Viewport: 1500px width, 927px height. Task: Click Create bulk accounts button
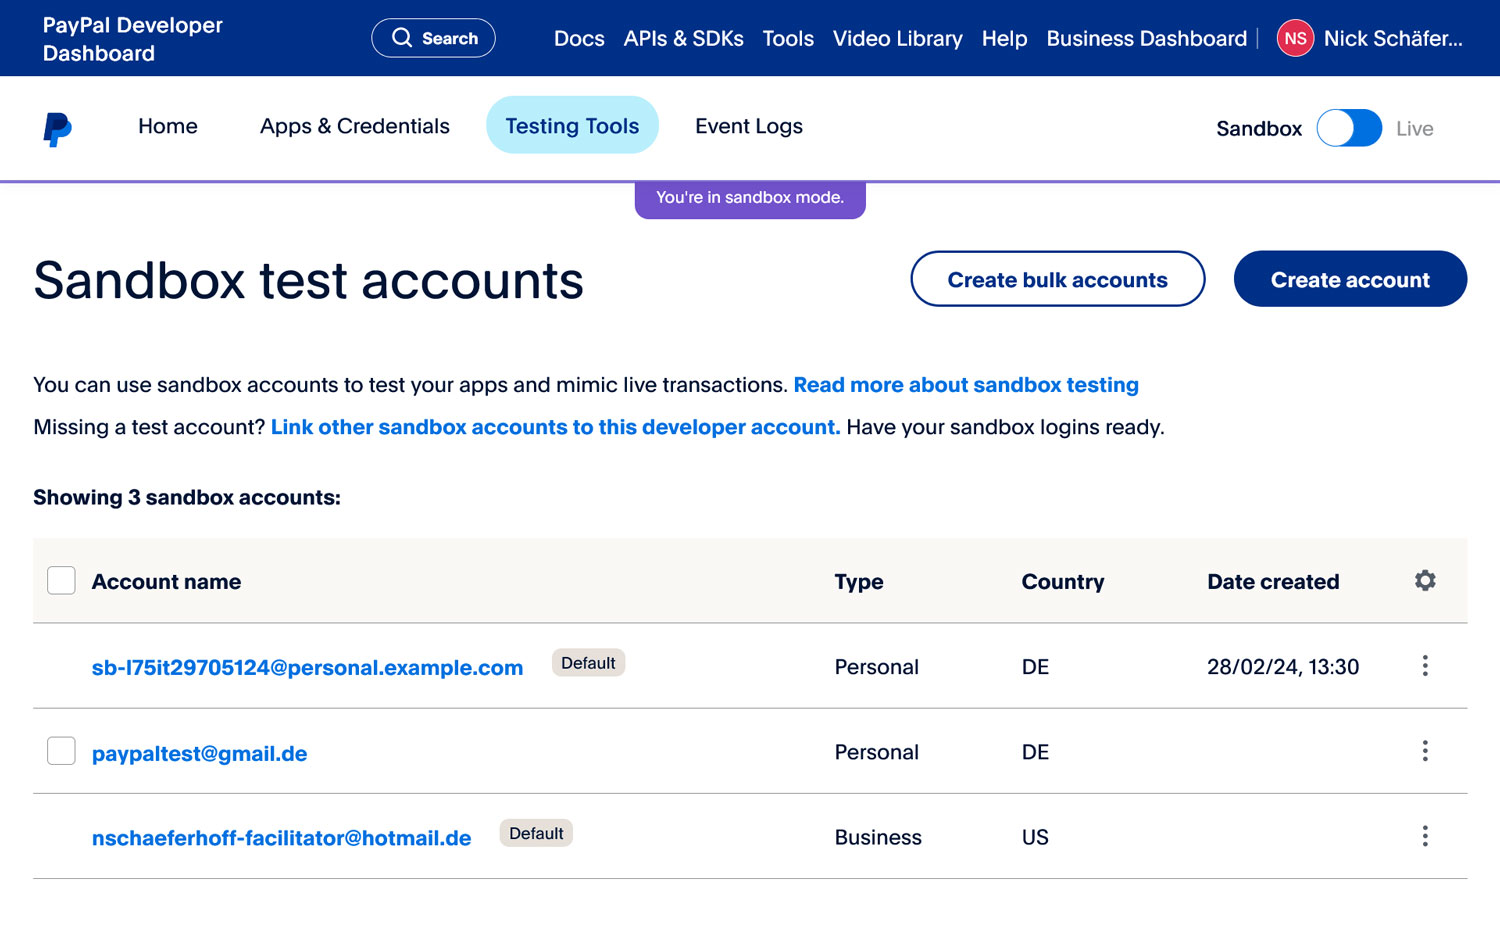(x=1057, y=279)
